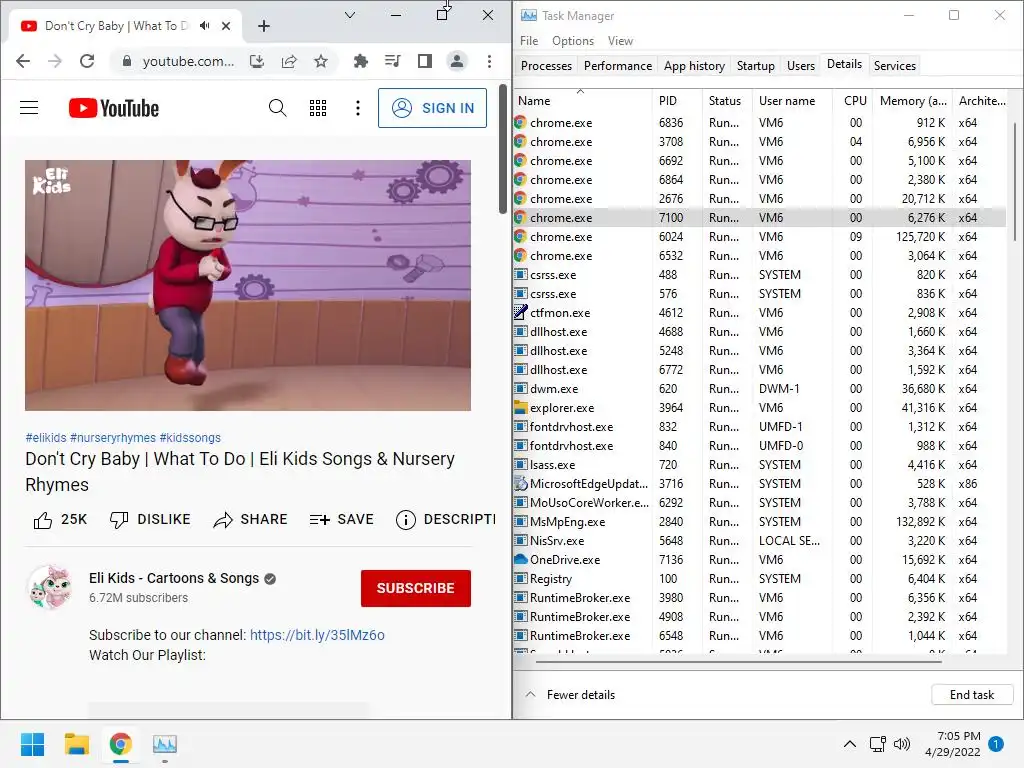Switch to Startup tab

tap(756, 65)
